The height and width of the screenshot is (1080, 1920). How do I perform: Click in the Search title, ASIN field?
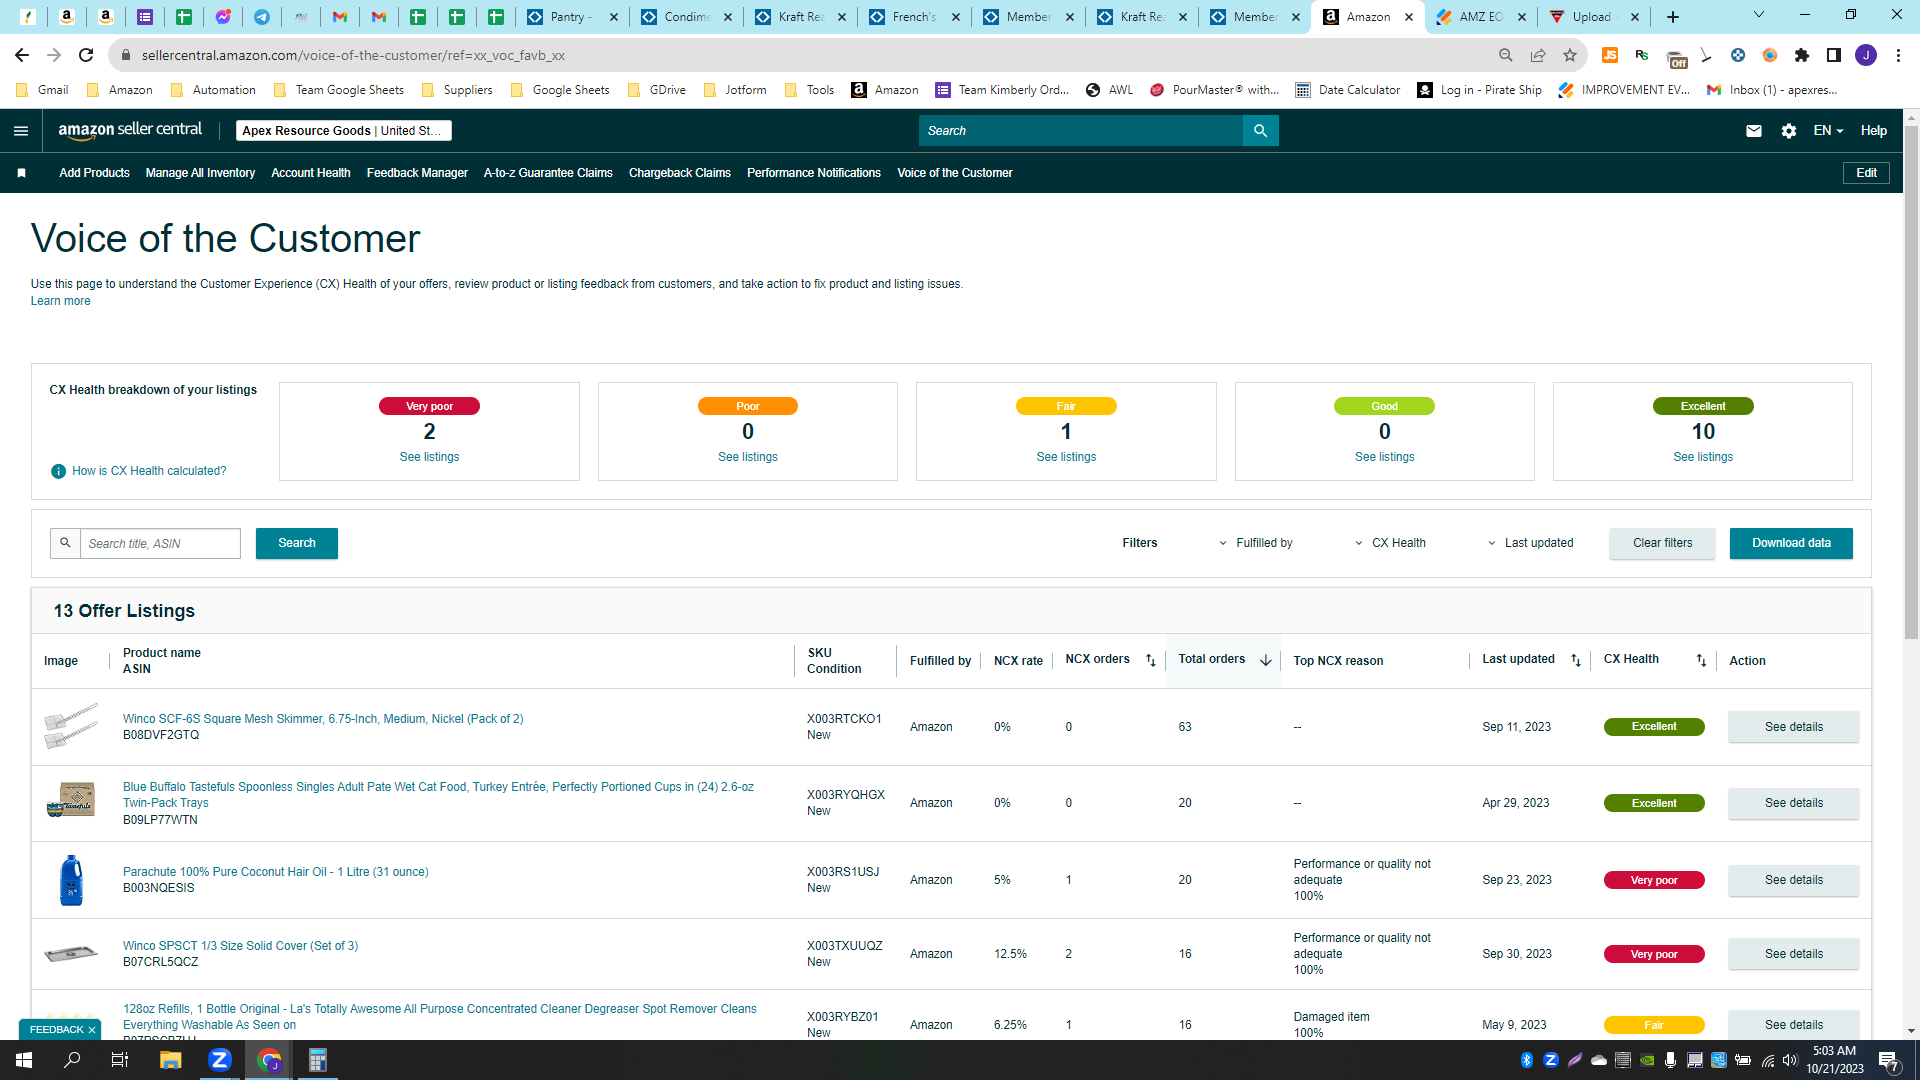[x=160, y=543]
